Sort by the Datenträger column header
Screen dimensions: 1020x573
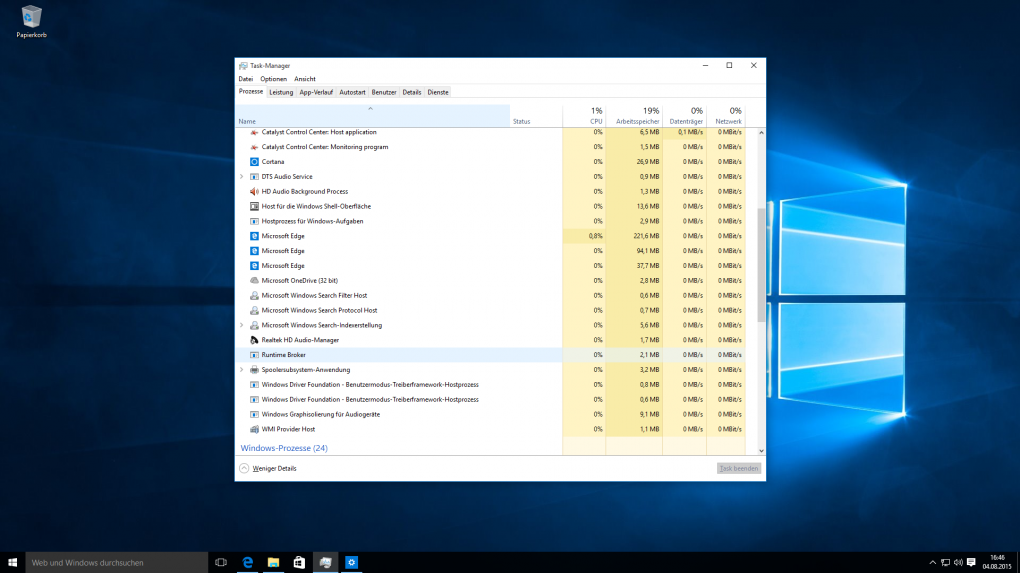point(684,116)
